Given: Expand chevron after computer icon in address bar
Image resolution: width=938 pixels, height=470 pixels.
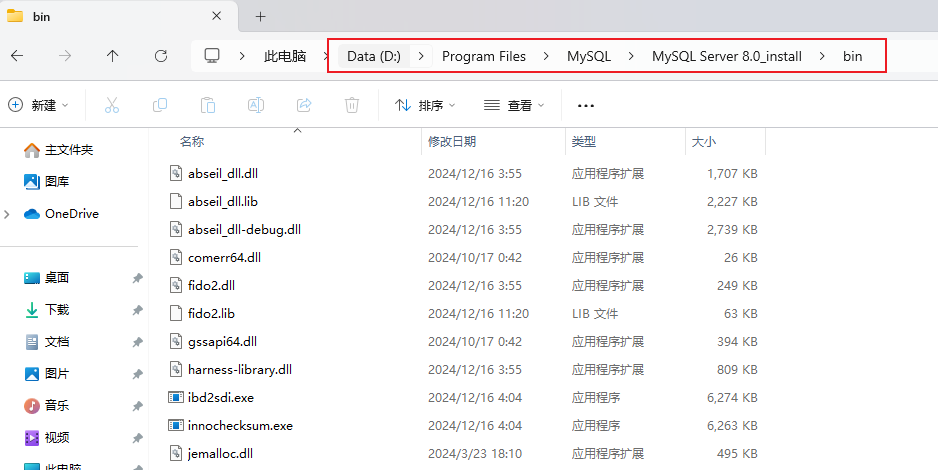Looking at the screenshot, I should (x=242, y=56).
